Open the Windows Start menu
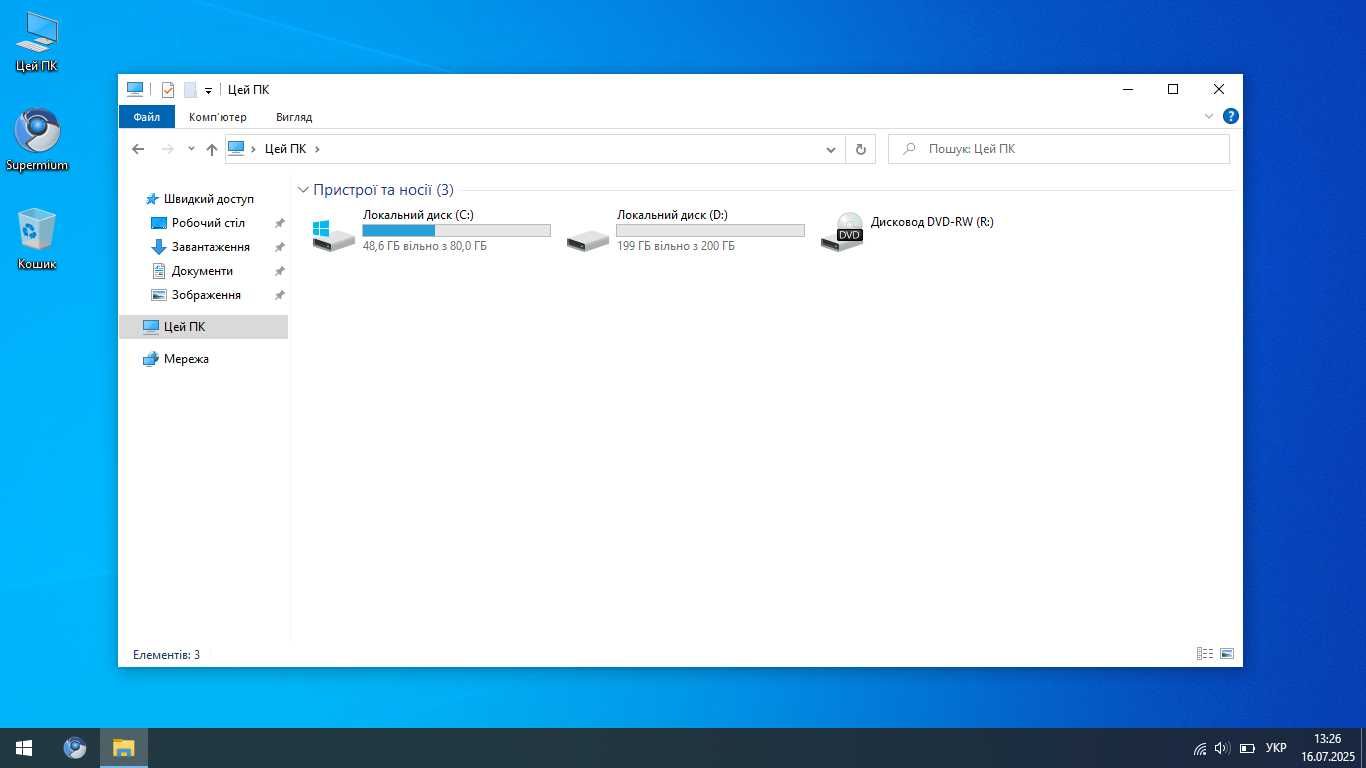The width and height of the screenshot is (1366, 768). 24,748
